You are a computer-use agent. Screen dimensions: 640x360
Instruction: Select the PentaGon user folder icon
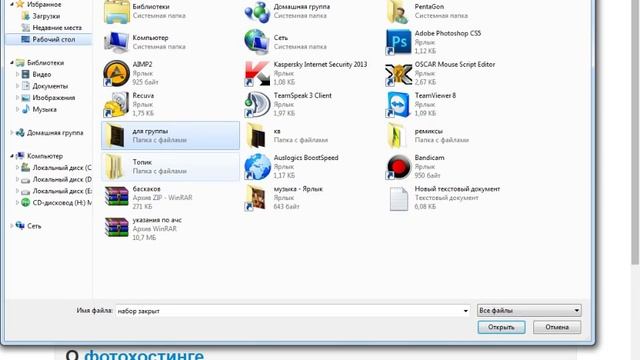398,11
